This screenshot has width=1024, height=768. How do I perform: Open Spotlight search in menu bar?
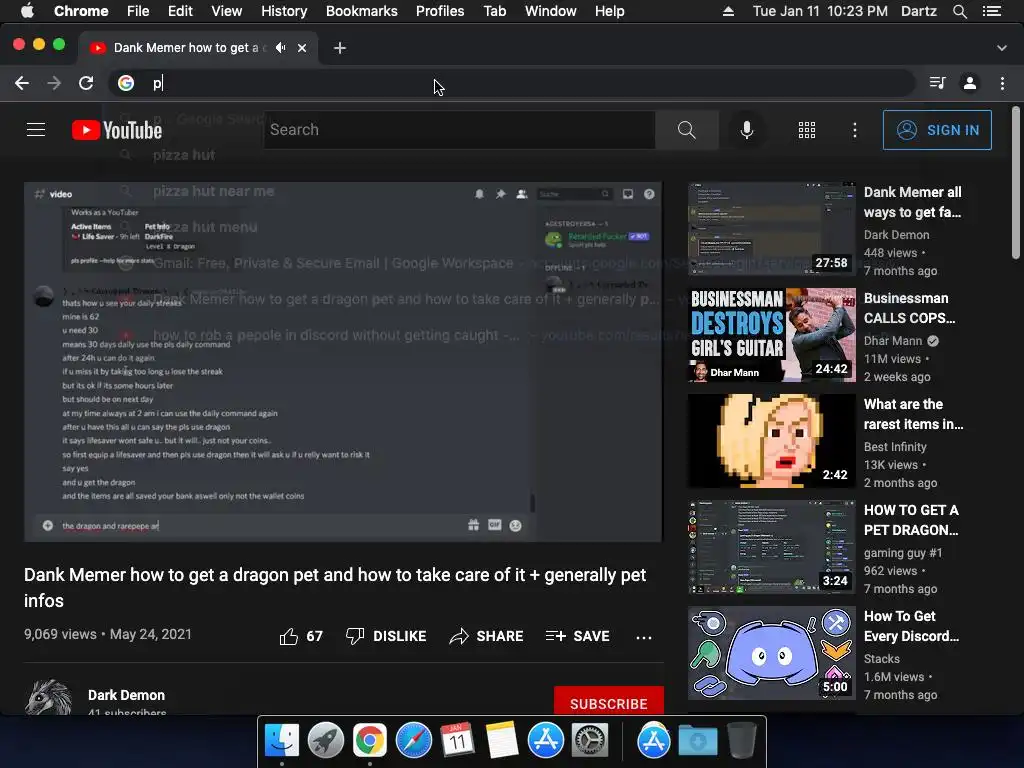pyautogui.click(x=960, y=11)
